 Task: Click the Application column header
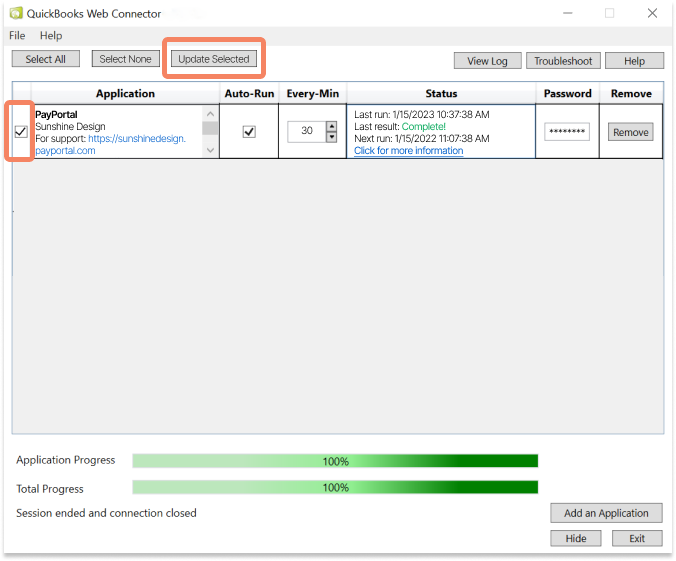pyautogui.click(x=125, y=94)
